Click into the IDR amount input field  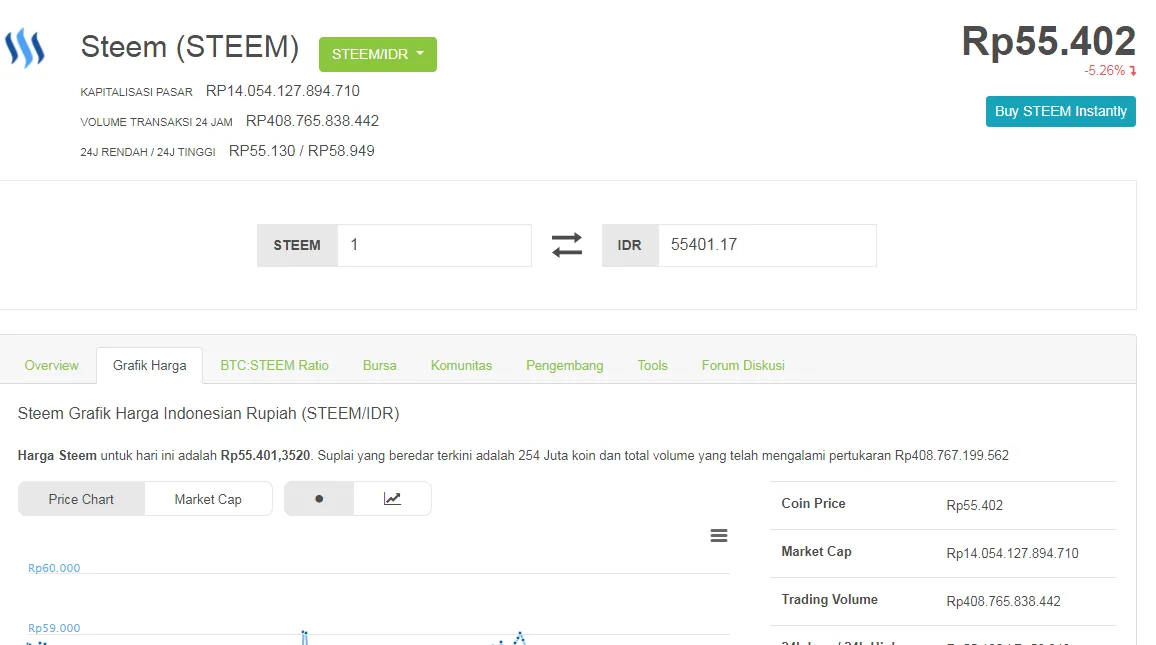click(767, 245)
